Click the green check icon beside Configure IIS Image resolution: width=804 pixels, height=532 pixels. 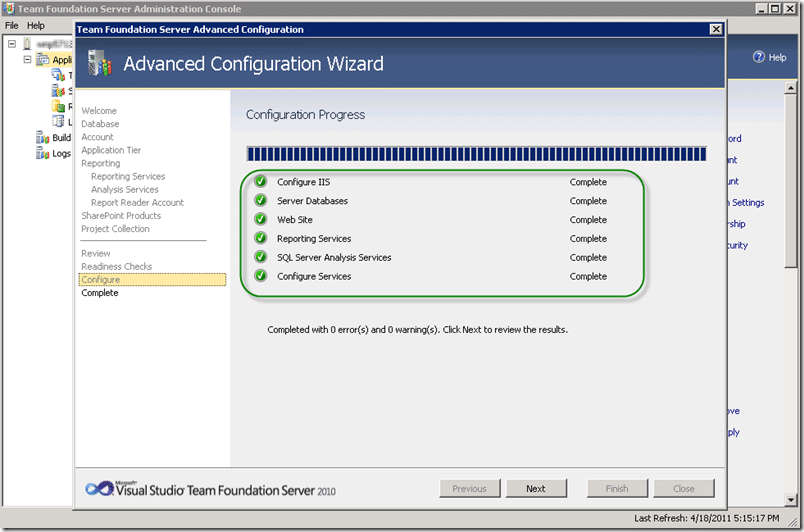(x=260, y=181)
